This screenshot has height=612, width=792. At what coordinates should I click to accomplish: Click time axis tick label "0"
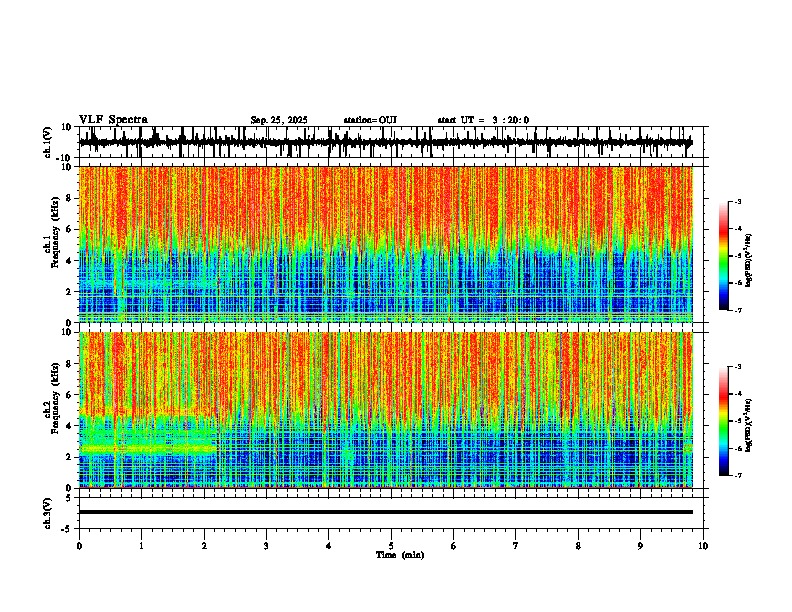[79, 546]
